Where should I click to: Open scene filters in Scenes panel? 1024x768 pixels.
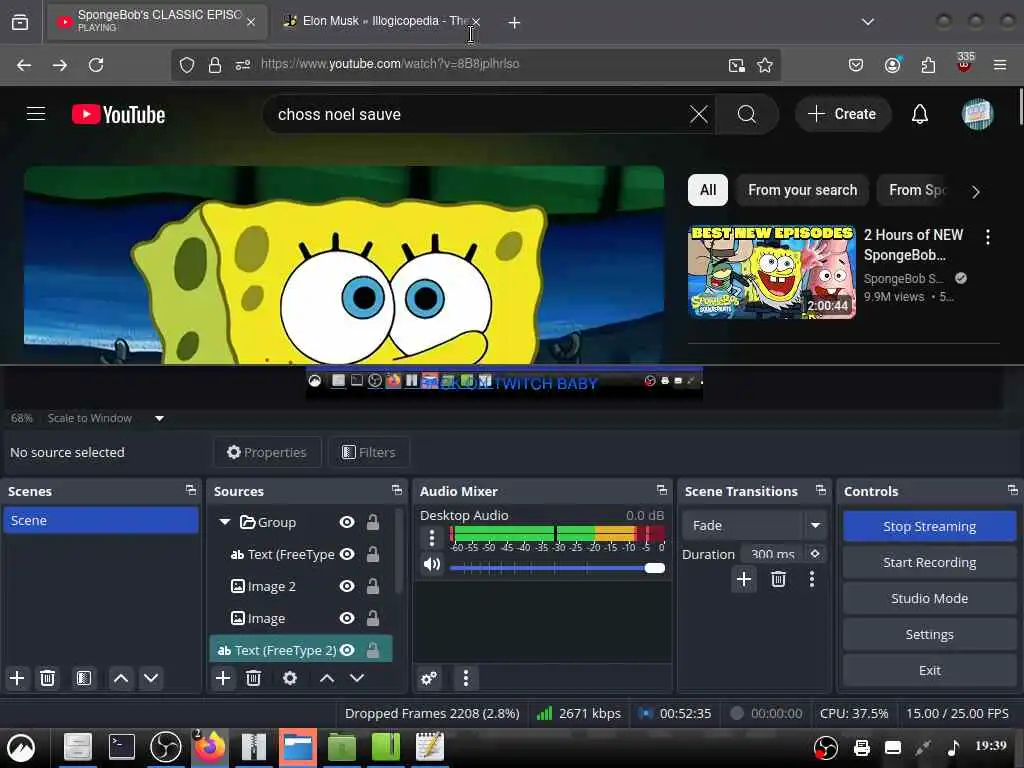coord(84,678)
